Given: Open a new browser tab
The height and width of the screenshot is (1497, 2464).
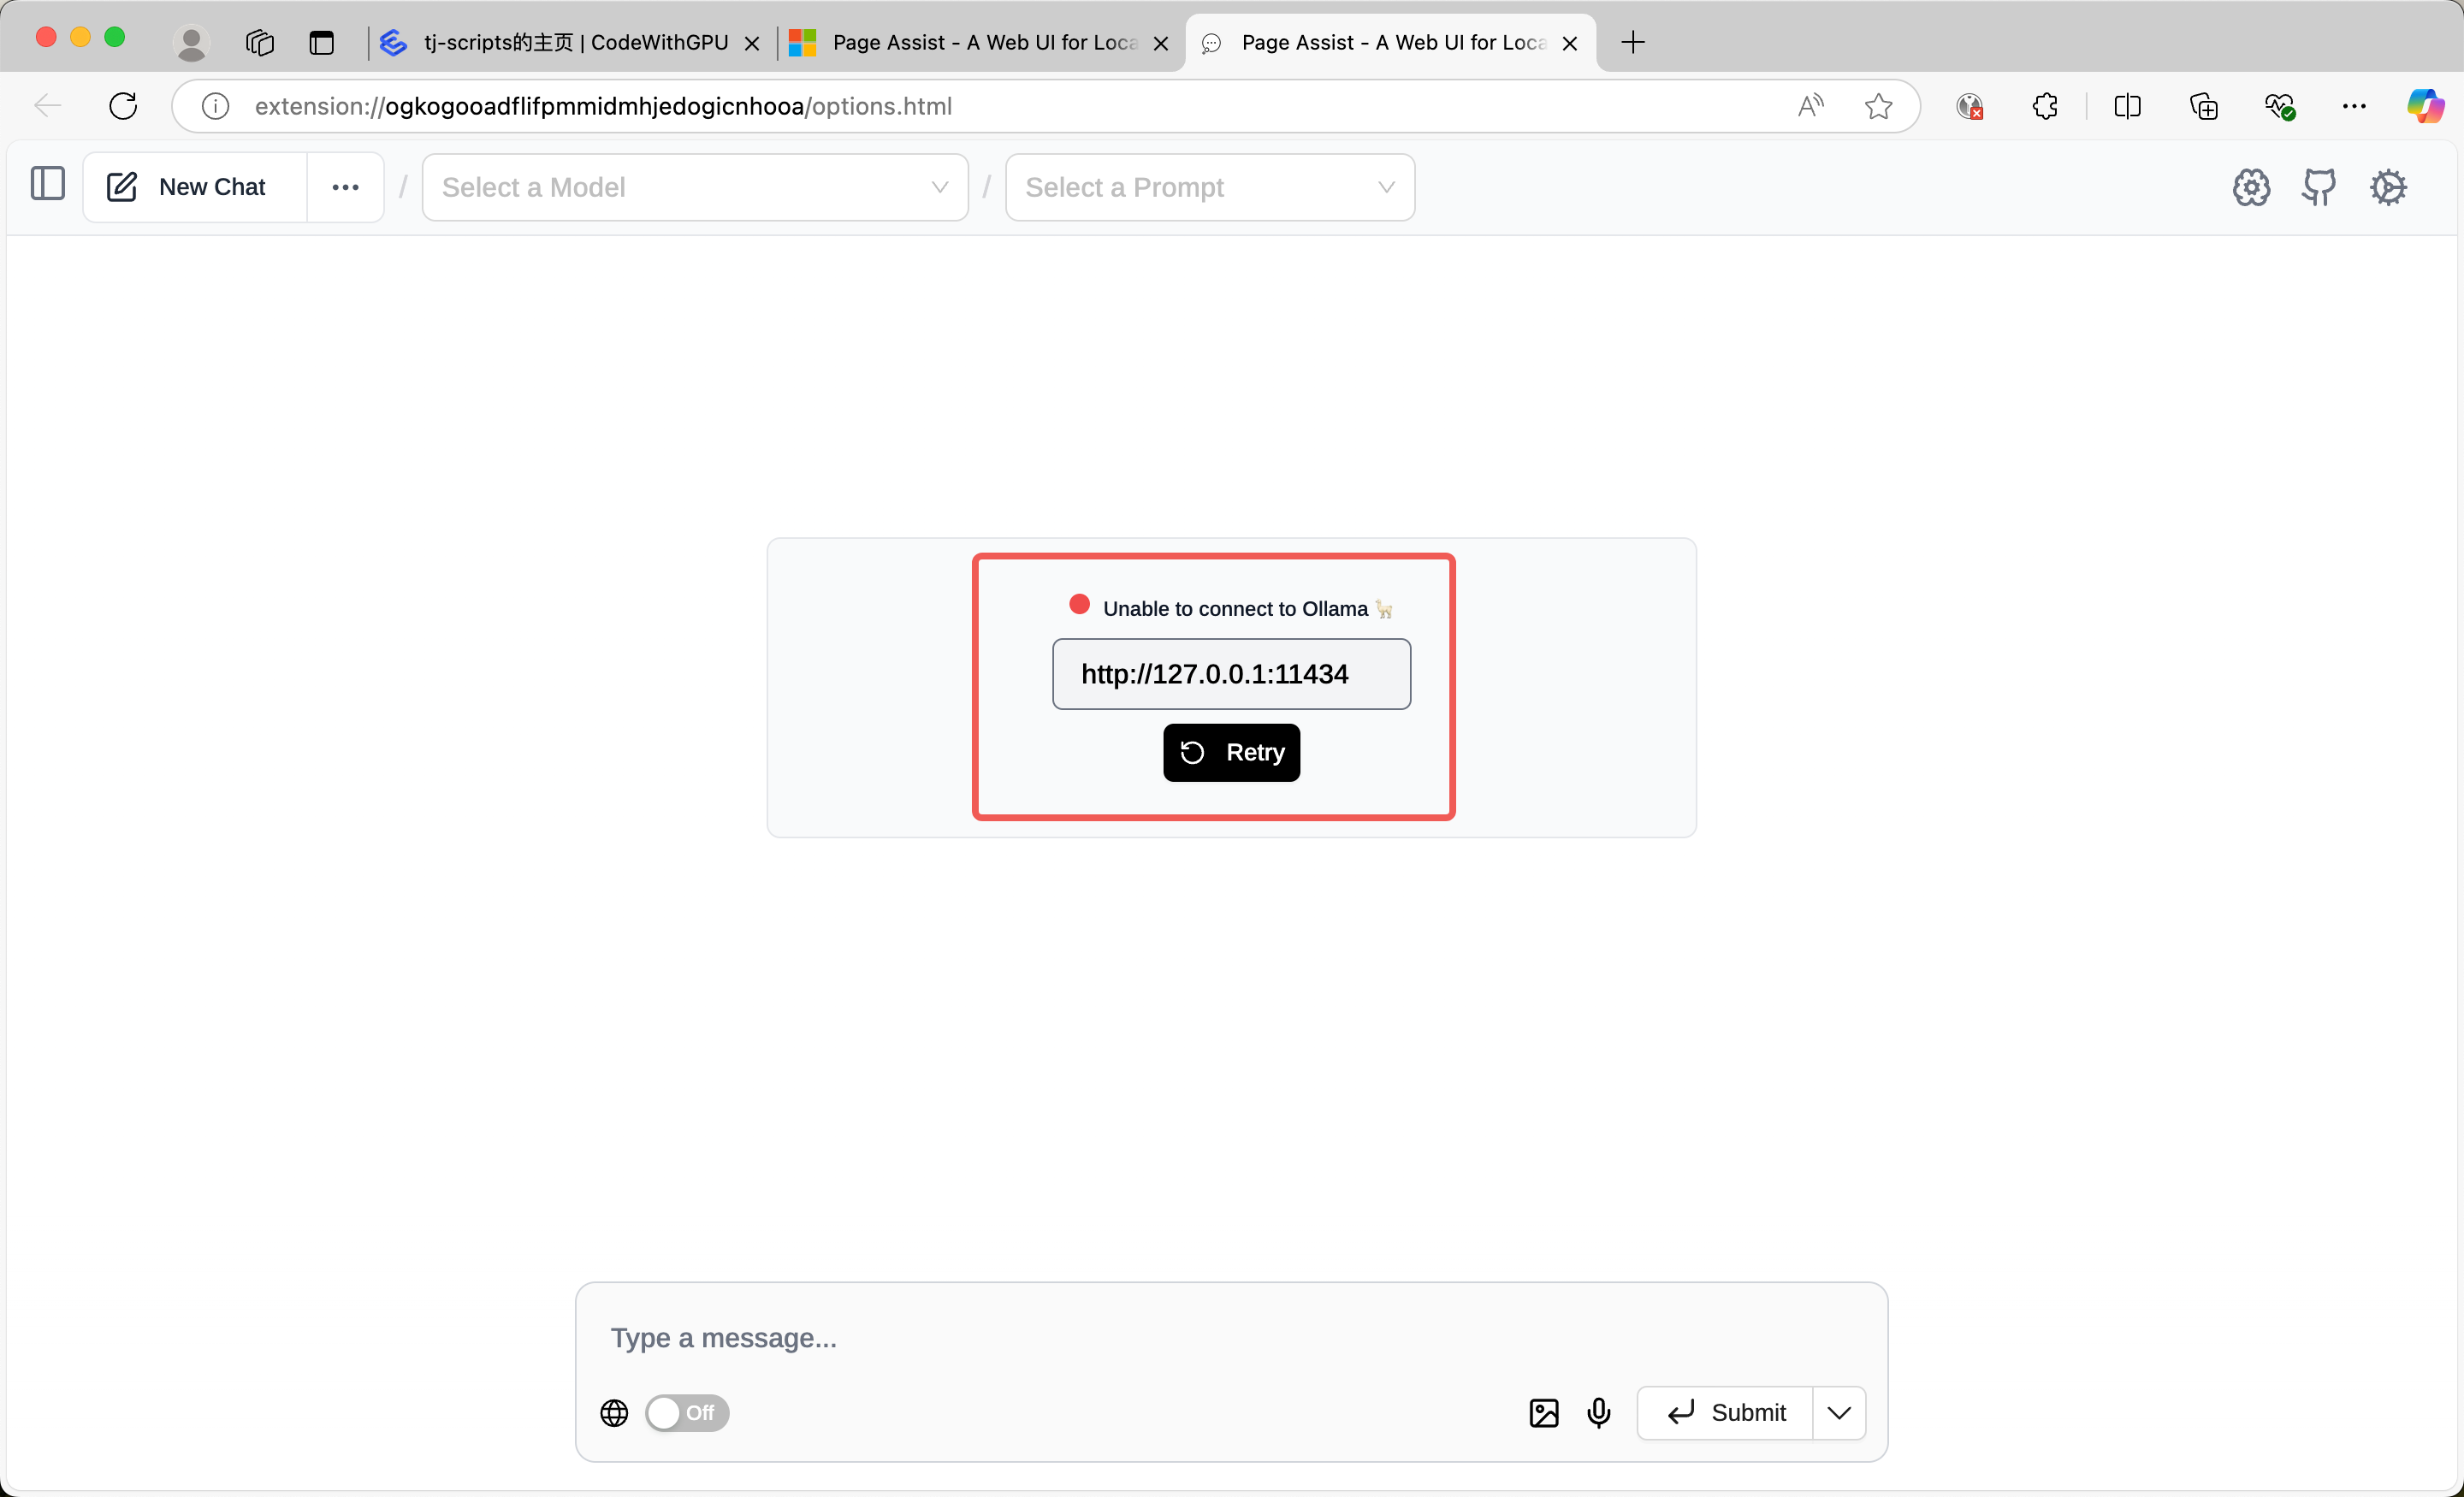Looking at the screenshot, I should pos(1632,43).
